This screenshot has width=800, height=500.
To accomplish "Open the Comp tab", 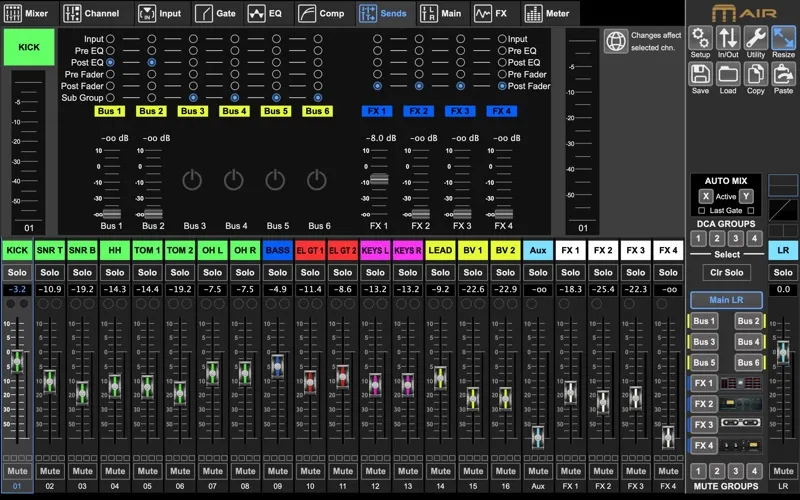I will (x=321, y=13).
